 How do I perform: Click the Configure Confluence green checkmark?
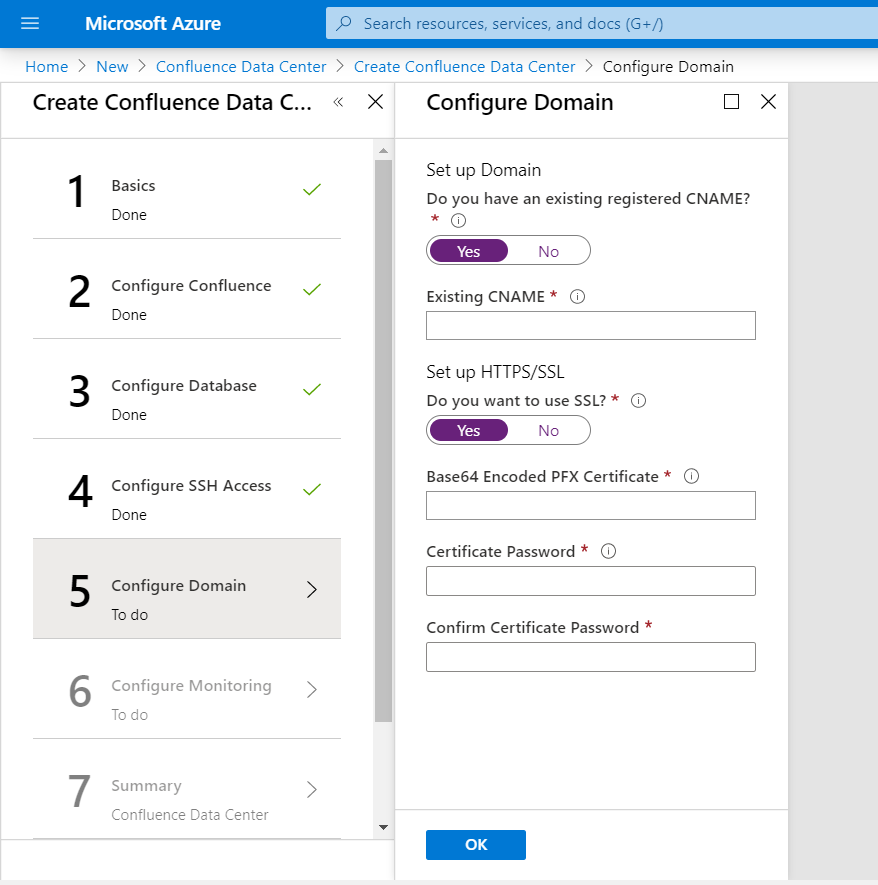point(311,290)
